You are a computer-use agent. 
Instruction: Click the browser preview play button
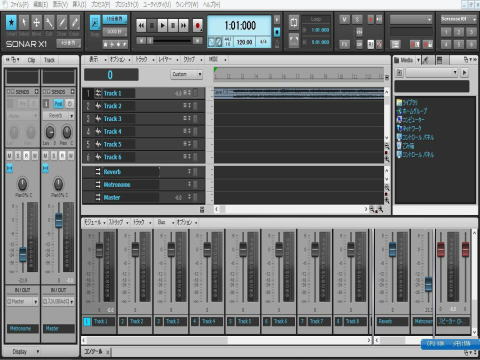465,72
